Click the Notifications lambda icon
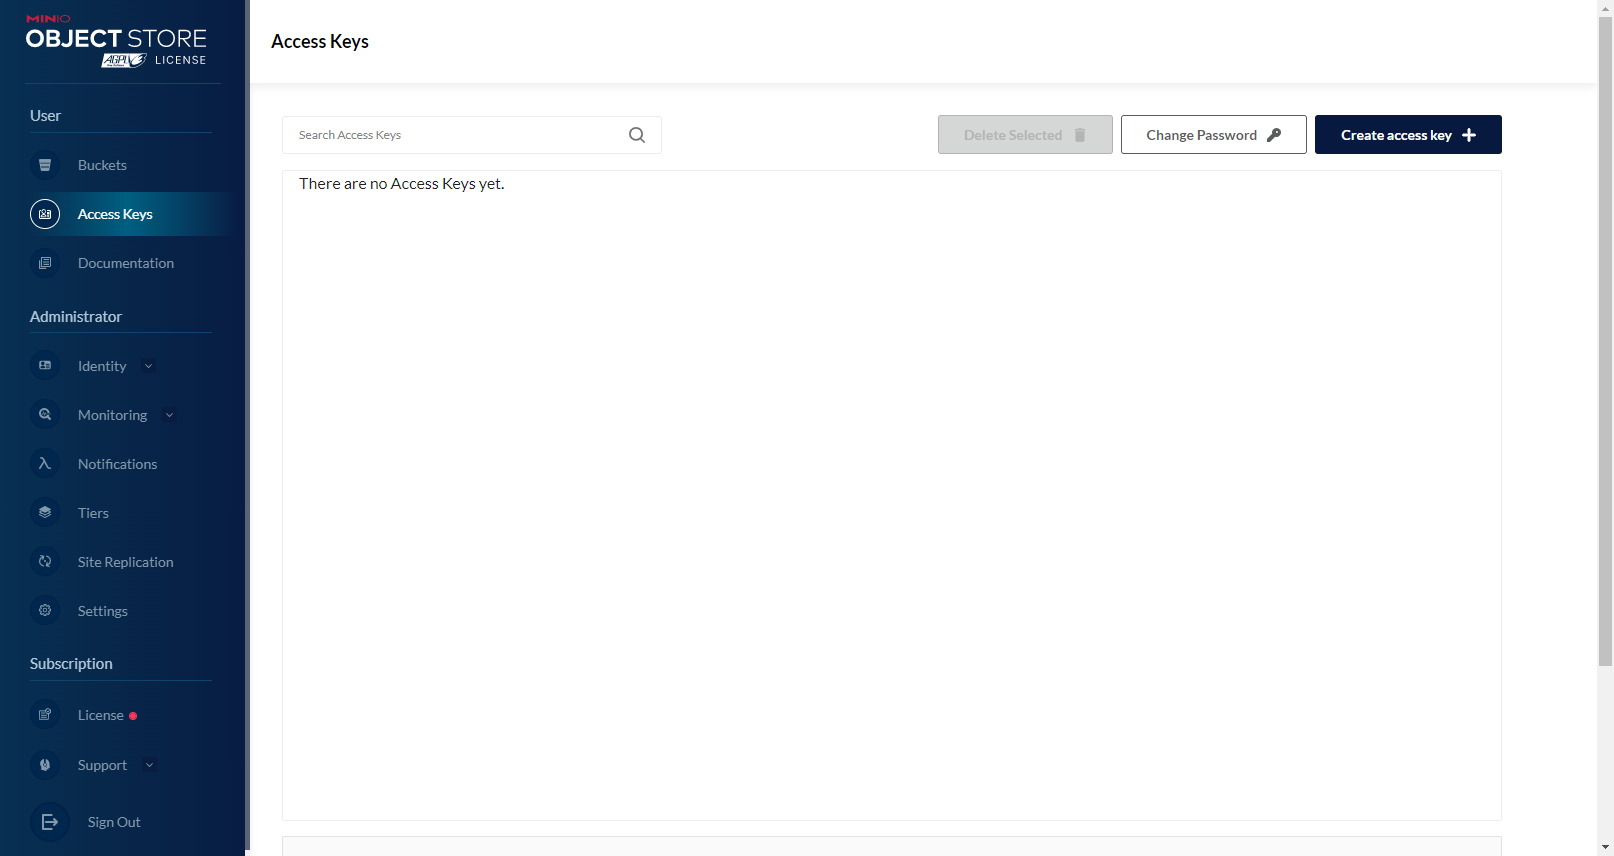1614x856 pixels. [x=45, y=464]
